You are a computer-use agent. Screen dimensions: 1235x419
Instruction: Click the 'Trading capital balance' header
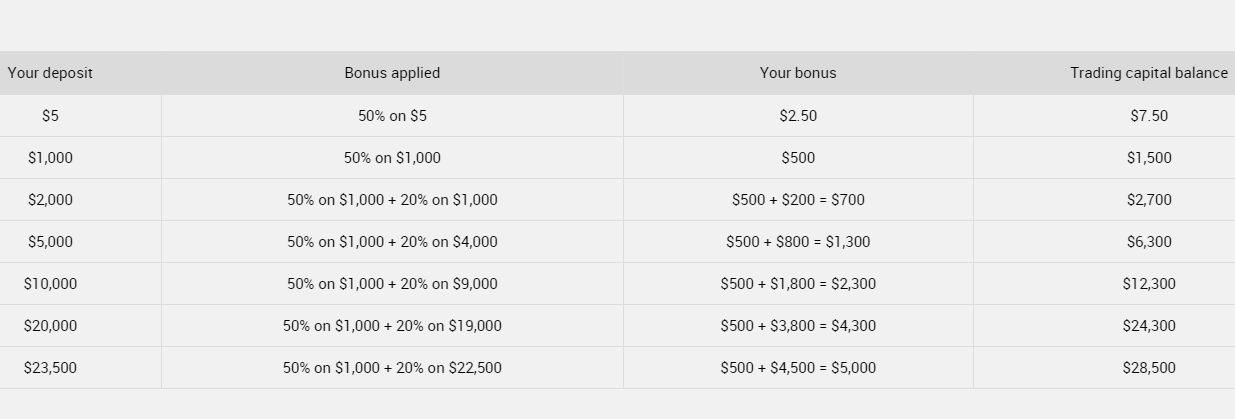click(1149, 73)
